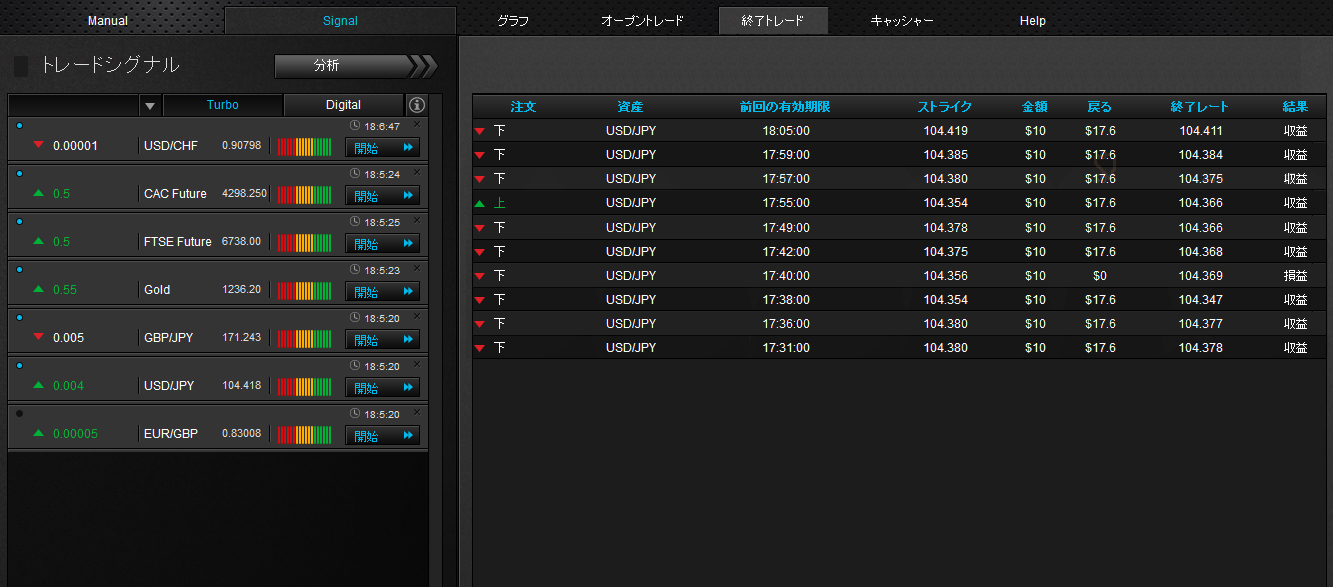Click the green up arrow on EUR/GBP signal
This screenshot has width=1333, height=587.
pyautogui.click(x=38, y=433)
